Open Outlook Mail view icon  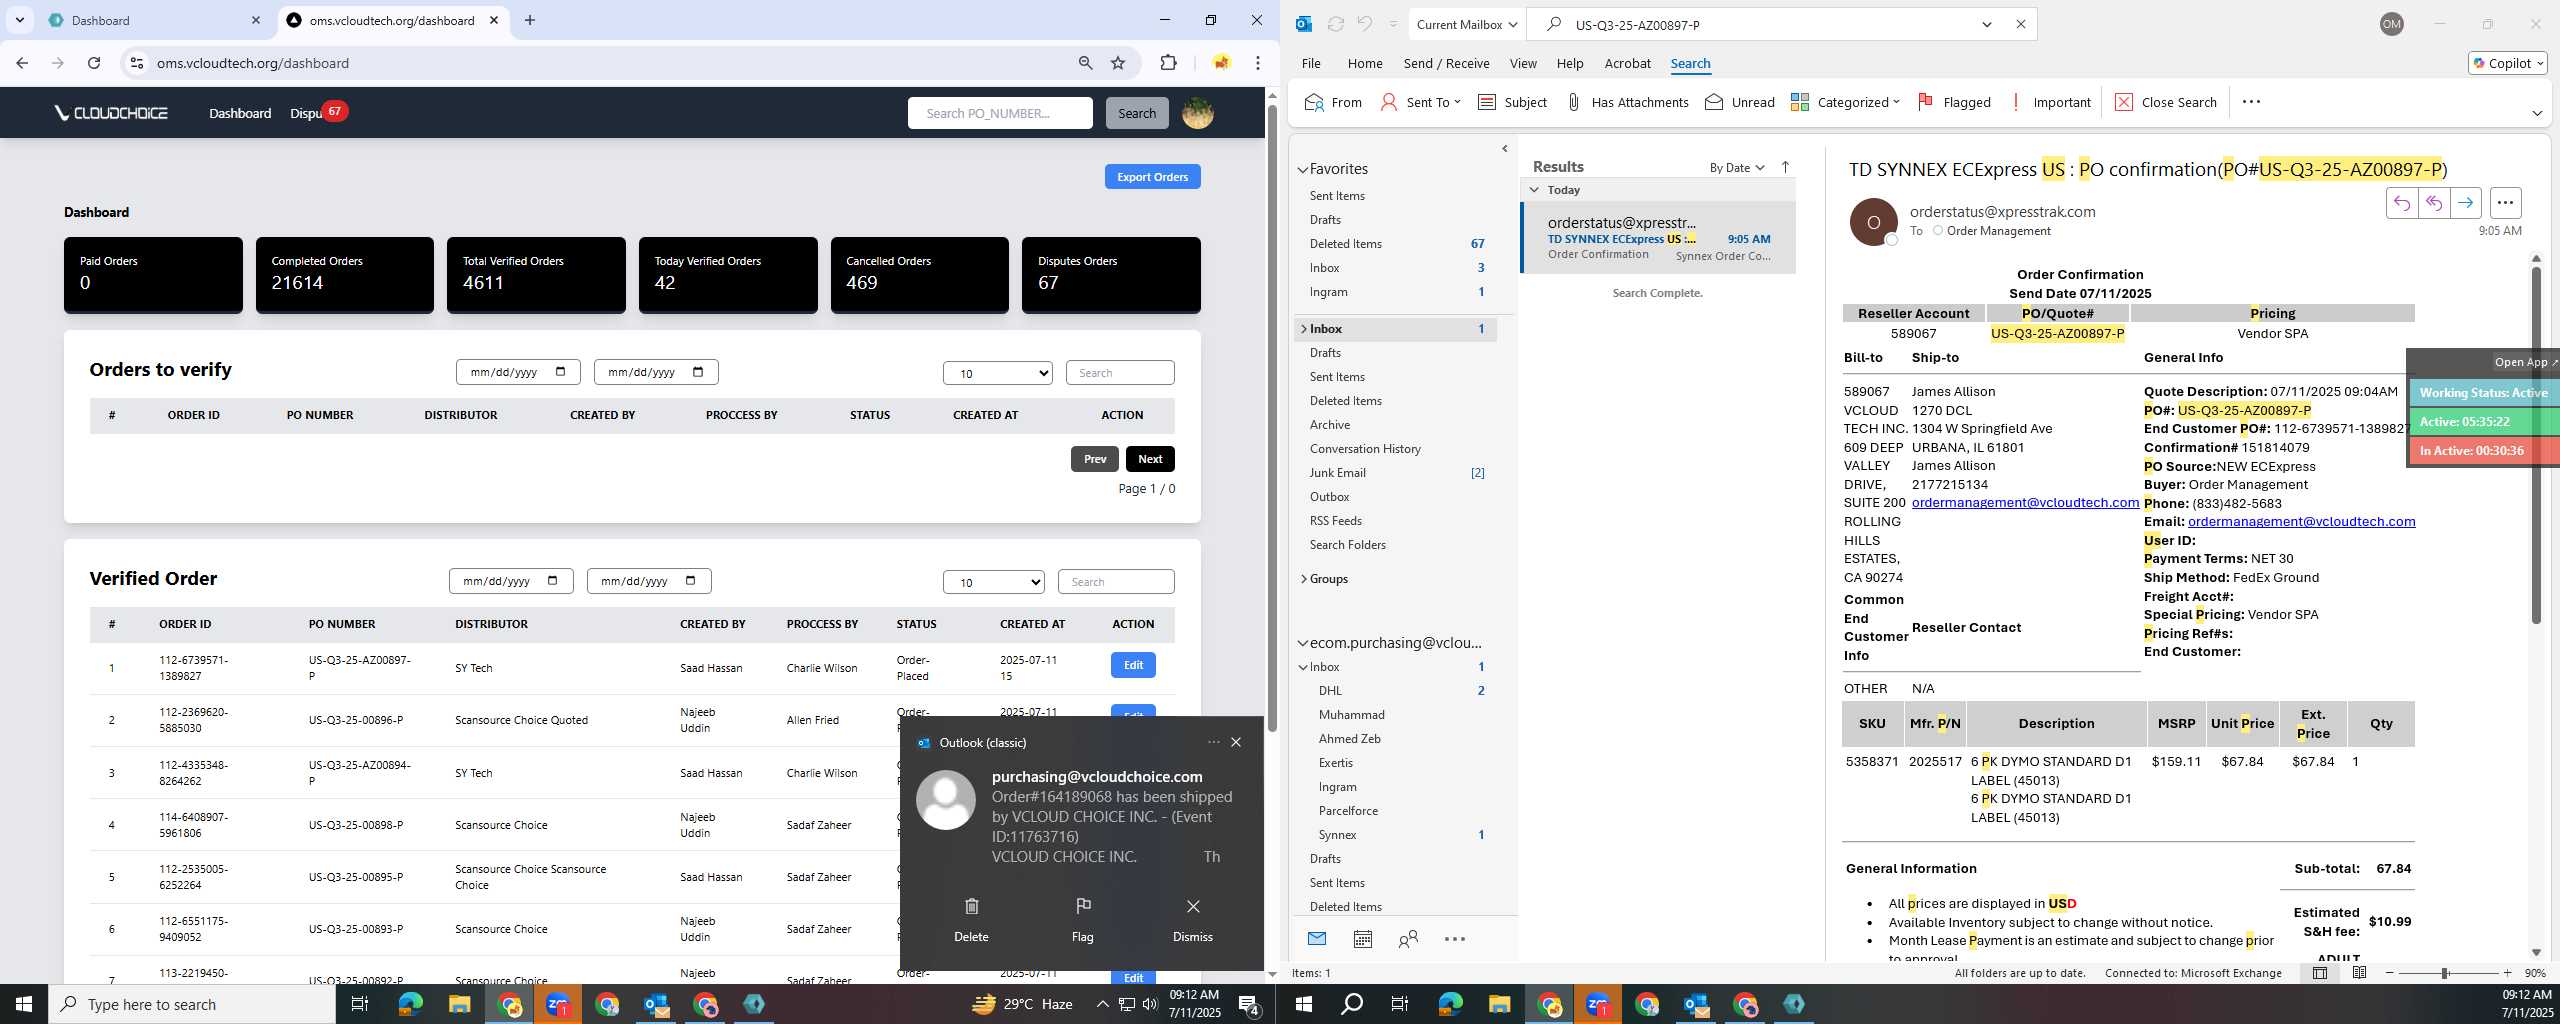pos(1317,939)
